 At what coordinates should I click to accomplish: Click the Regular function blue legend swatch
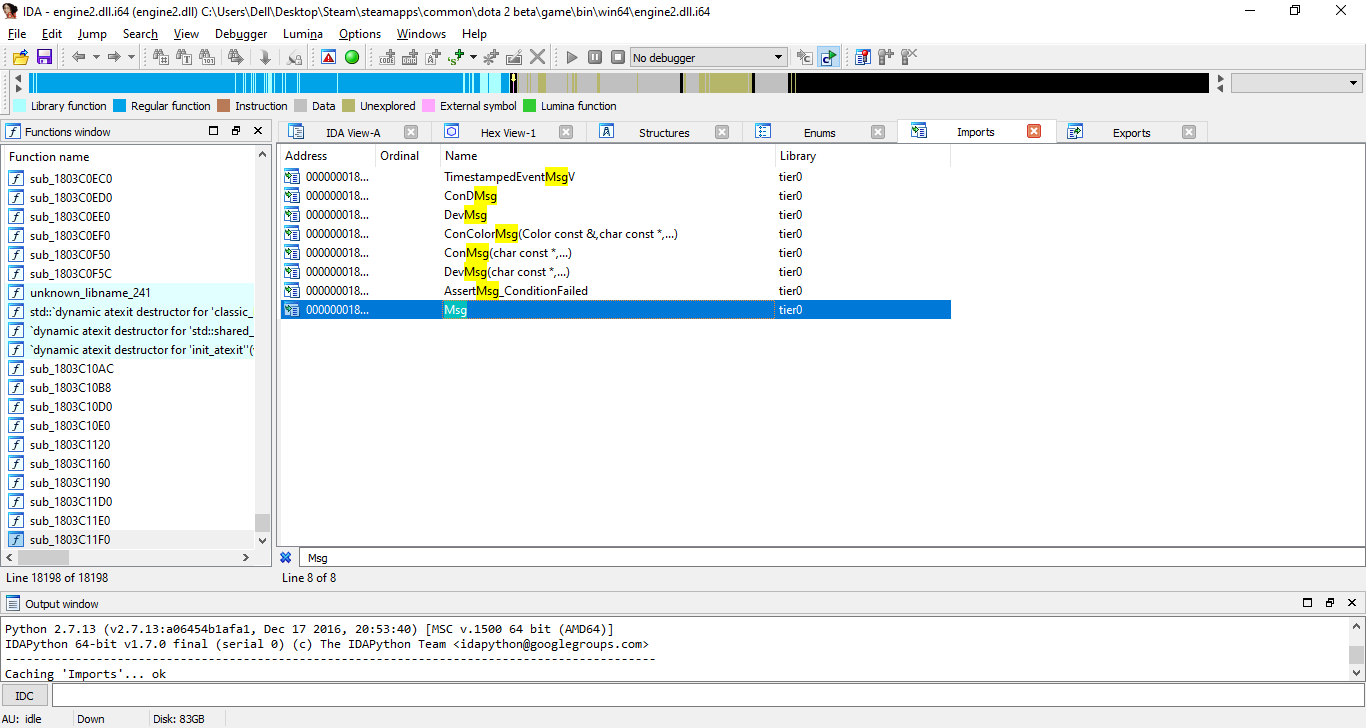[119, 106]
